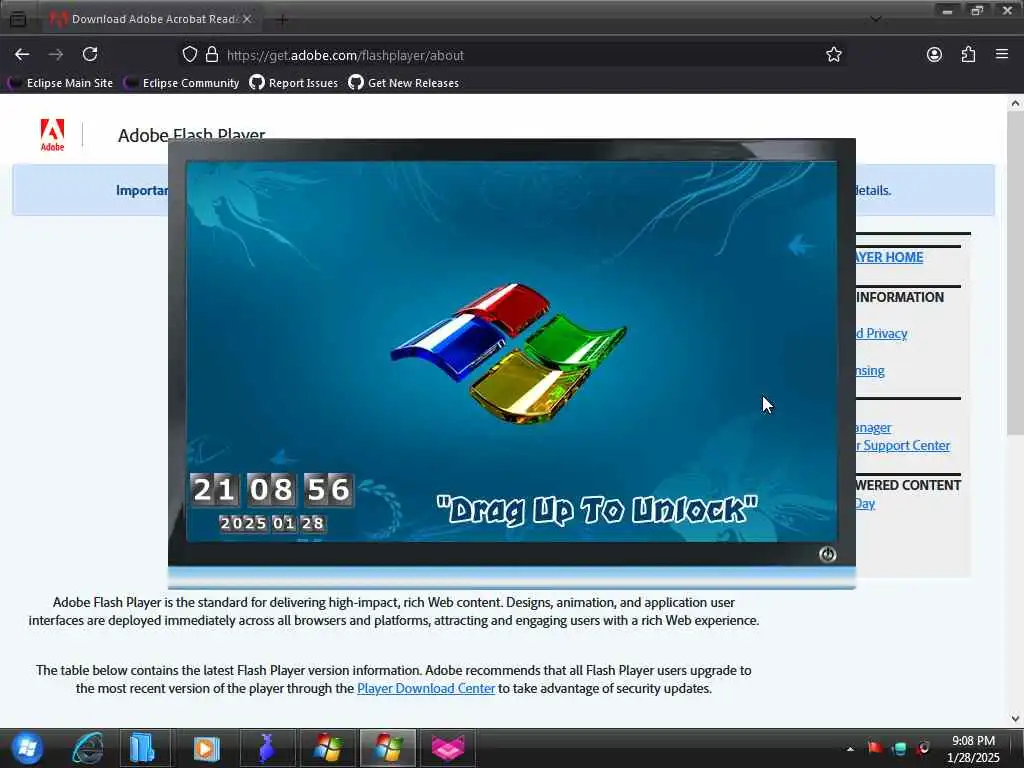Open the Day link under Powered Content
Image resolution: width=1024 pixels, height=768 pixels.
click(x=865, y=504)
